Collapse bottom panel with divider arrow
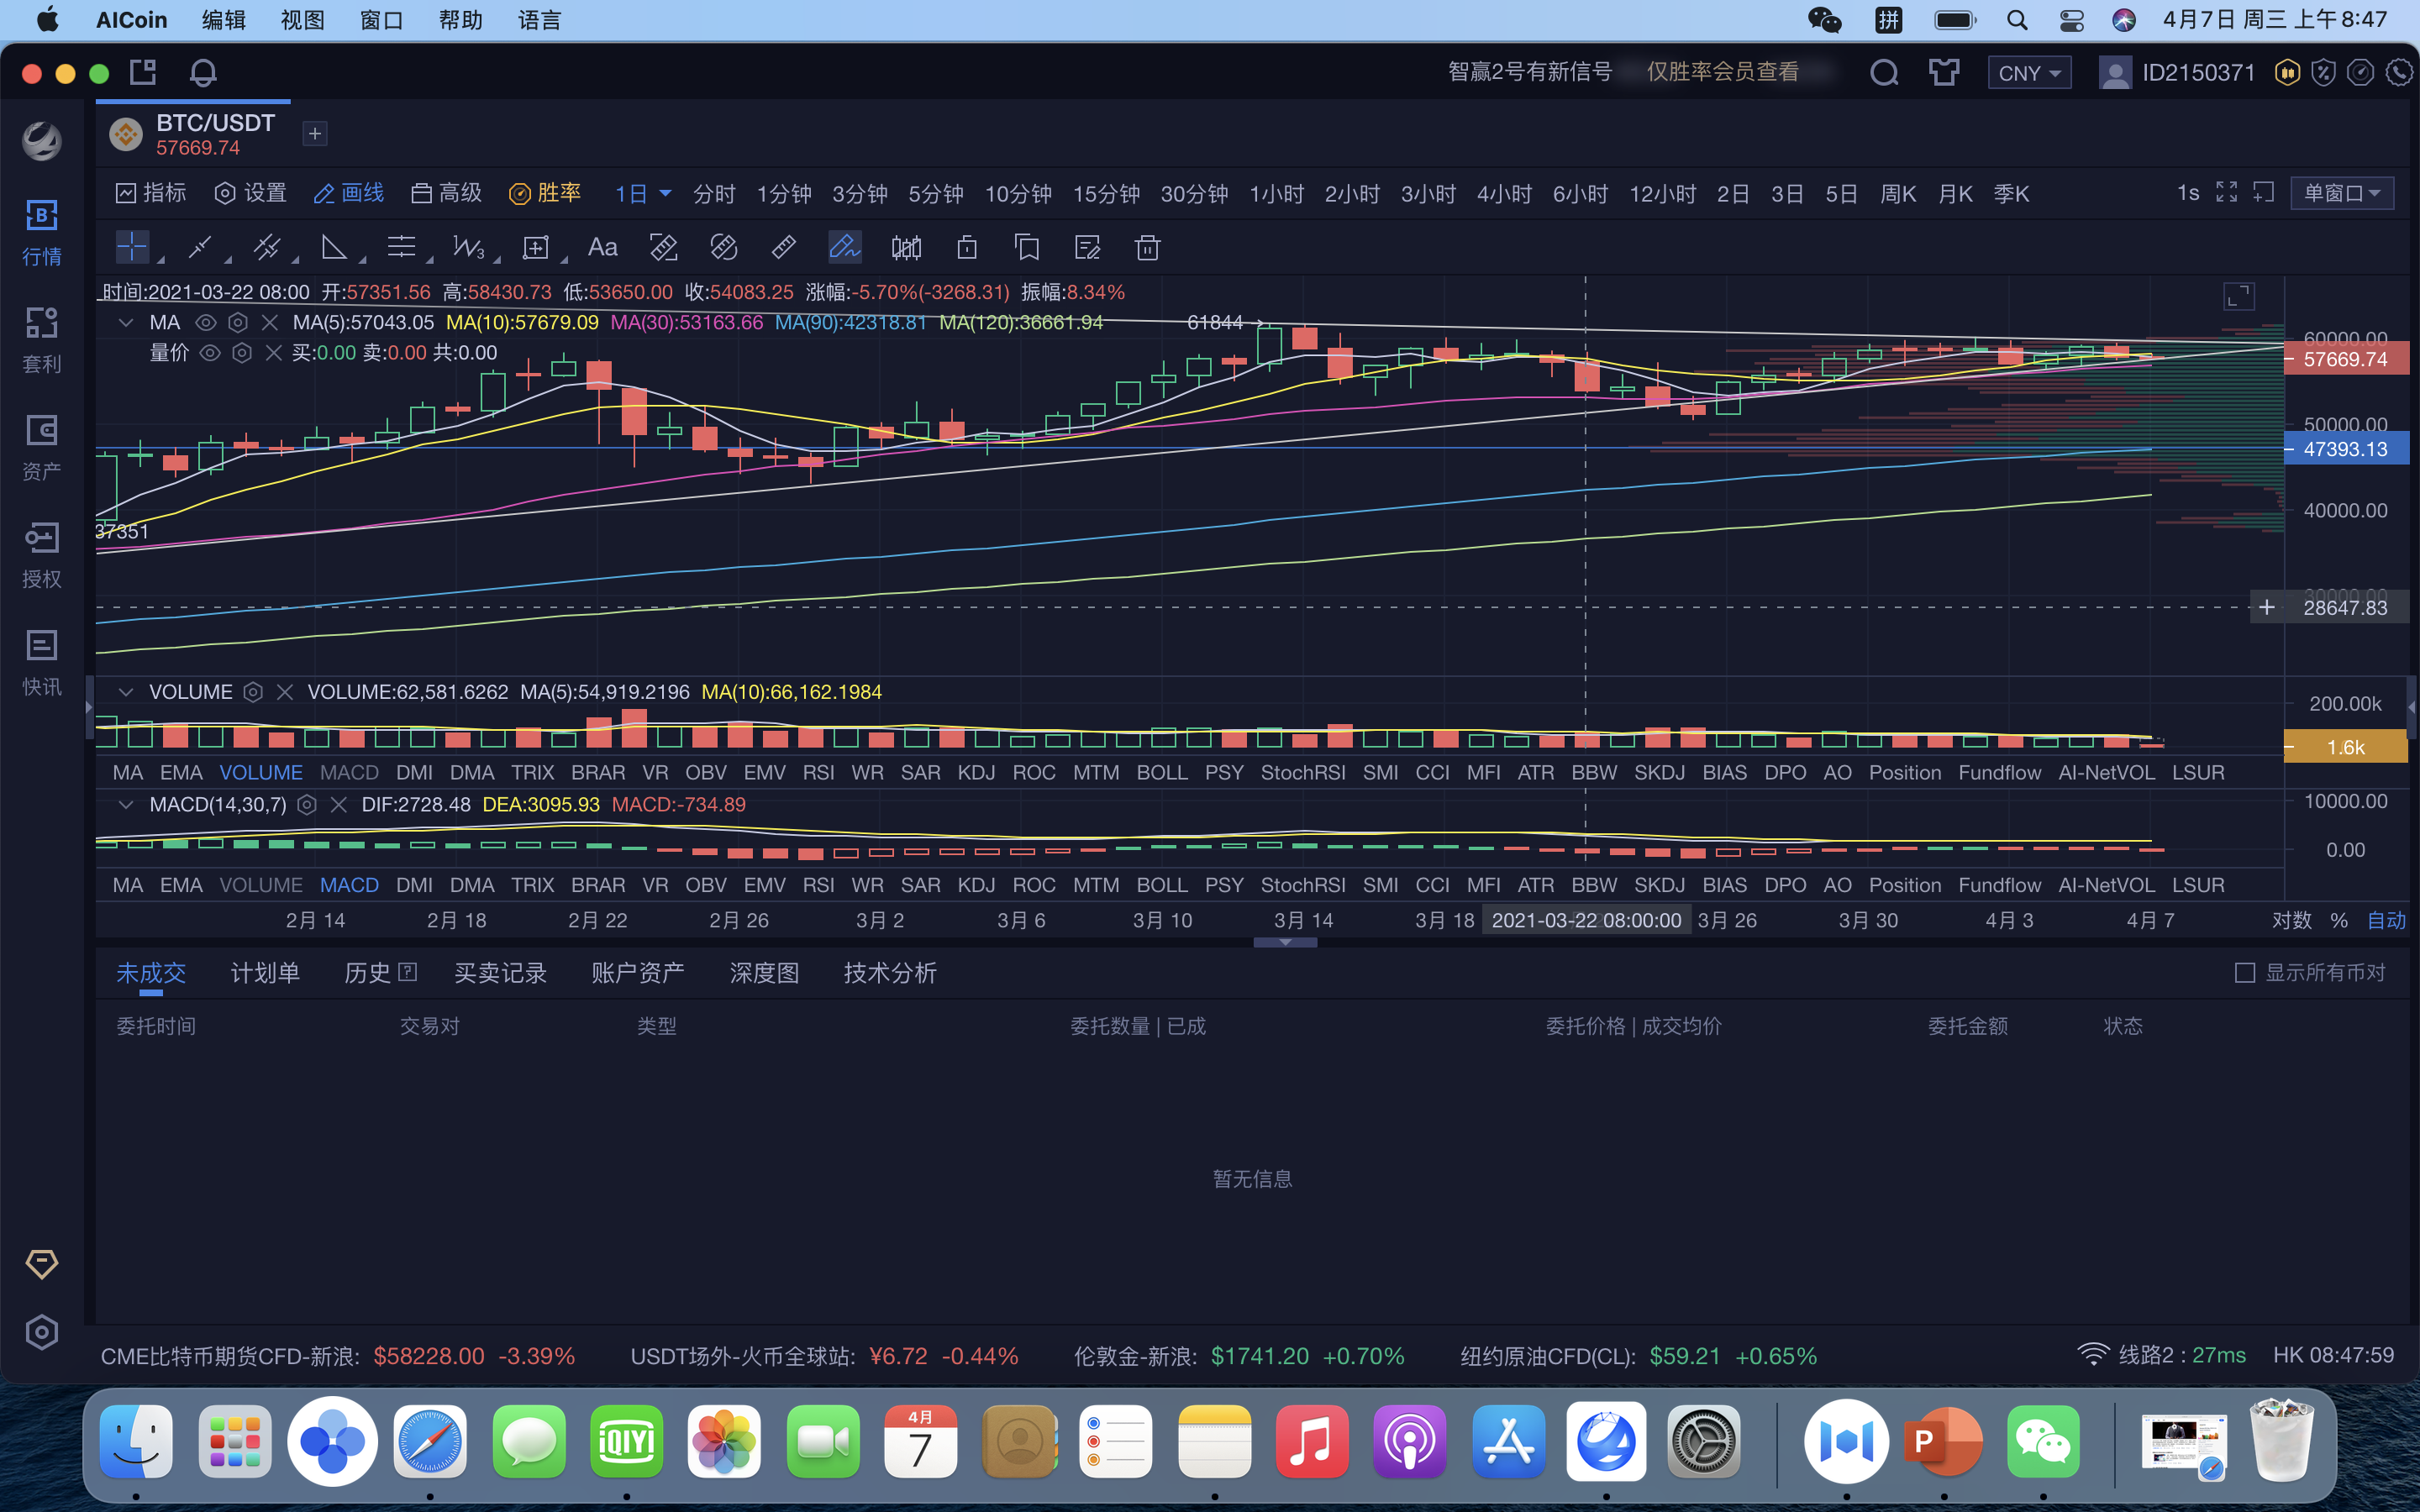Screen dimensions: 2420x1512 (1285, 942)
